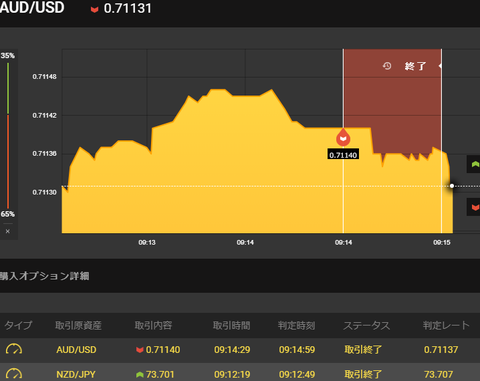Click the red portion of sentiment bar
This screenshot has width=480, height=381.
coord(8,162)
